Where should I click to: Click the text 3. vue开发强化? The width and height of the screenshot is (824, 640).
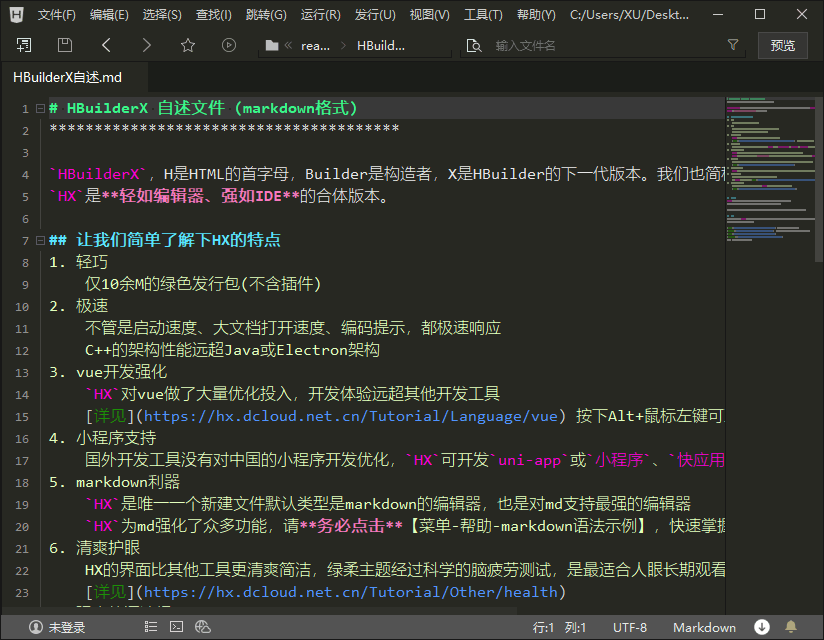108,372
